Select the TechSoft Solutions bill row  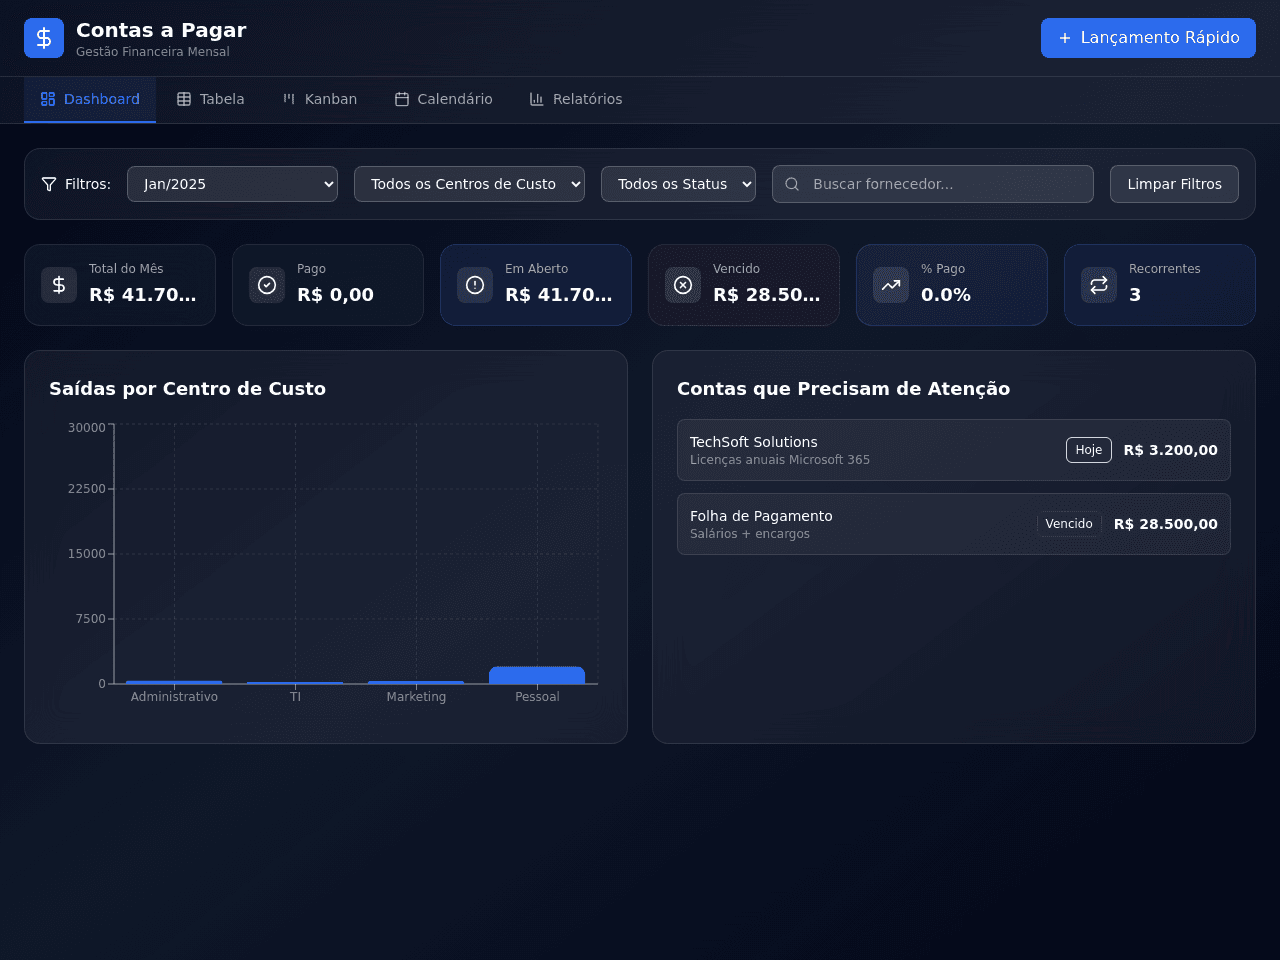[x=954, y=450]
